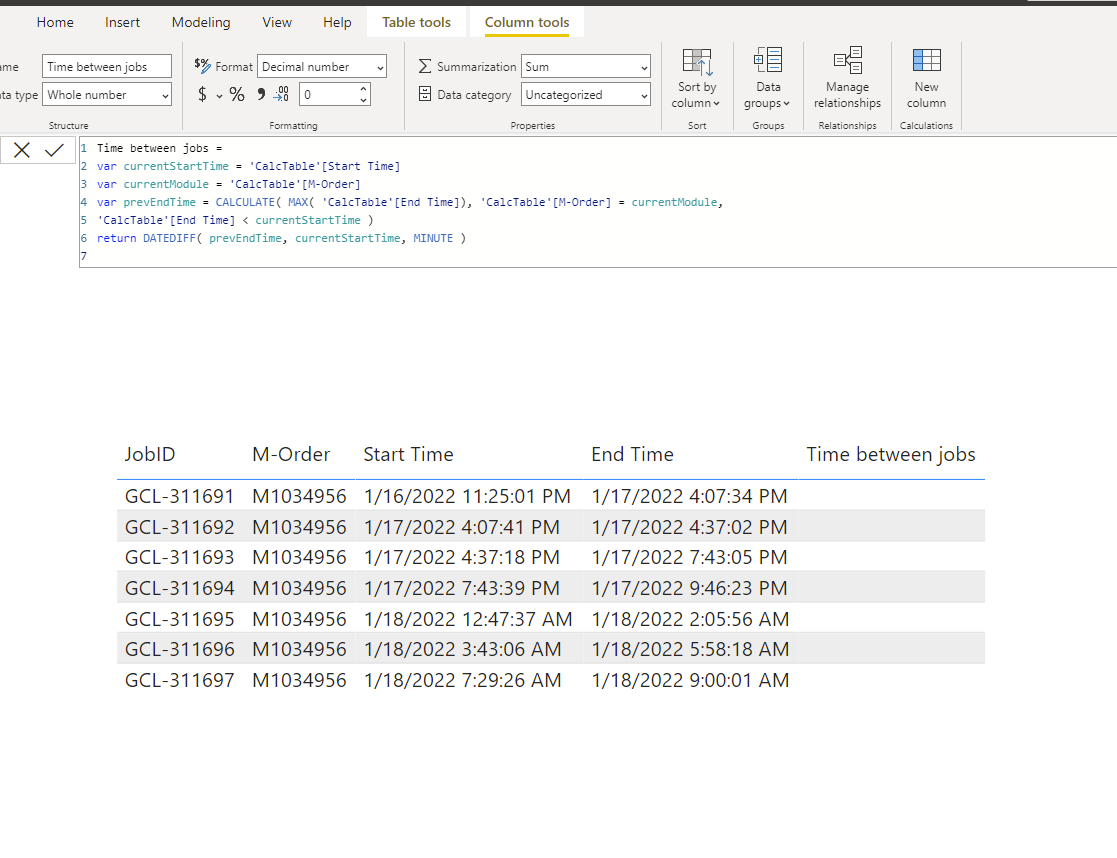Click the Data category icon

425,94
